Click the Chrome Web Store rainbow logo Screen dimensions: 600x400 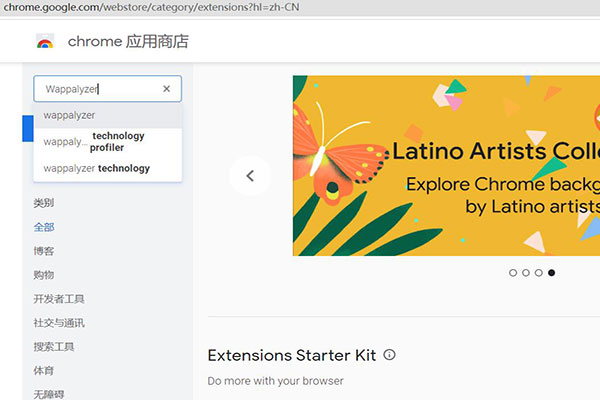point(45,41)
